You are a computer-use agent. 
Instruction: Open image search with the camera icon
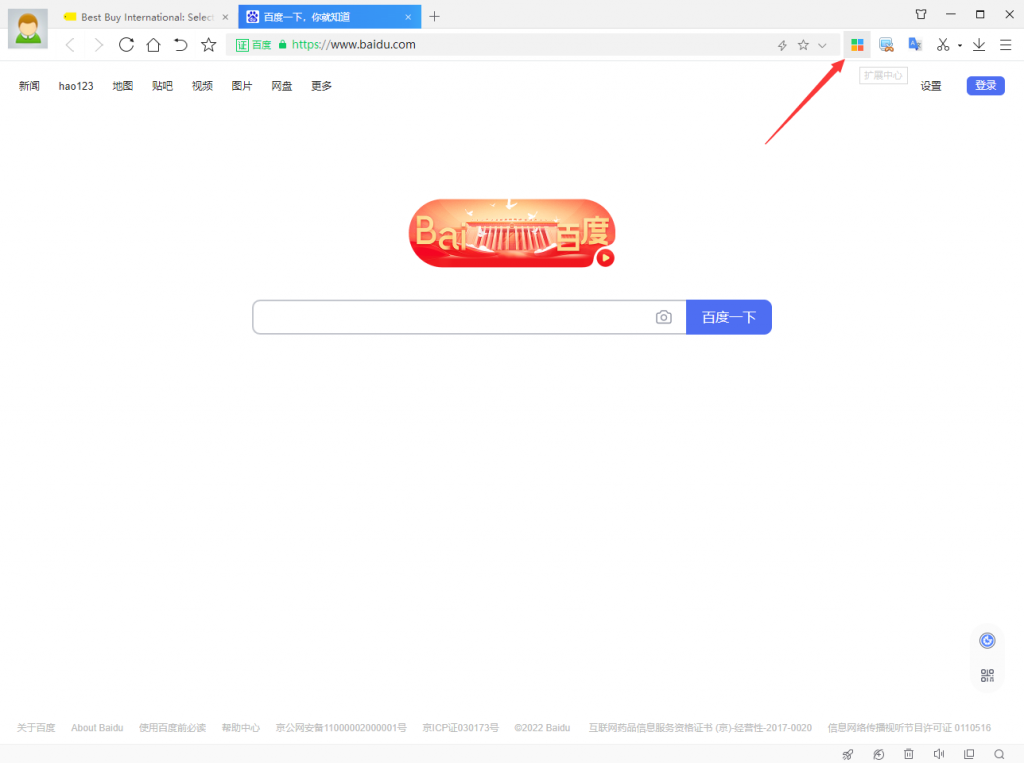[664, 317]
